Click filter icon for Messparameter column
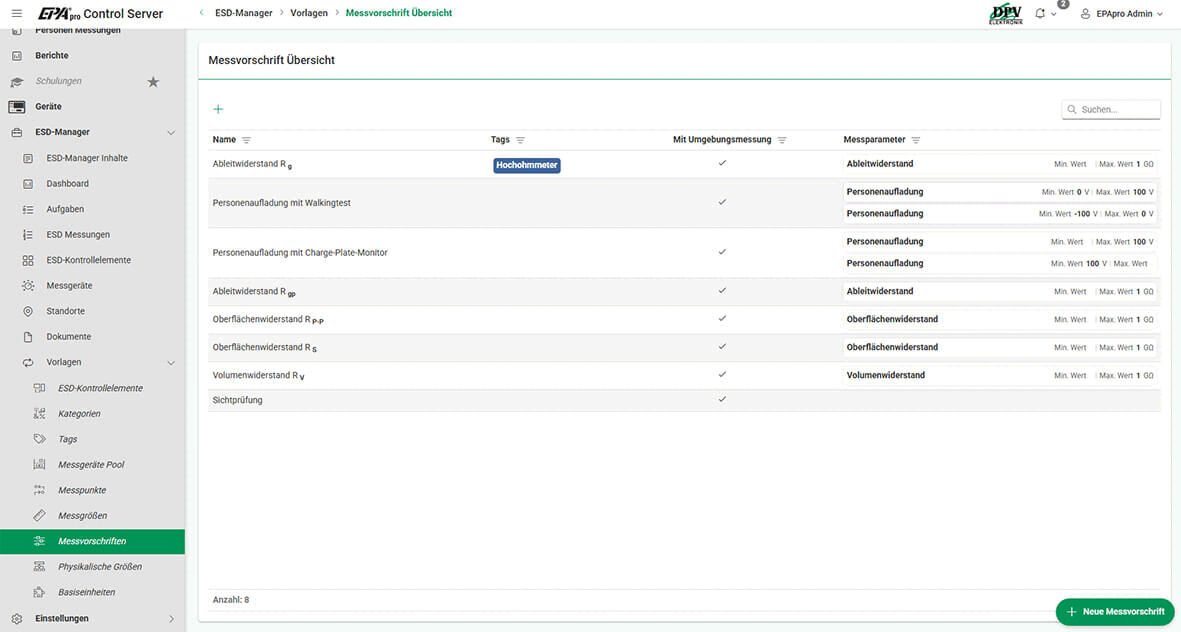 coord(915,140)
